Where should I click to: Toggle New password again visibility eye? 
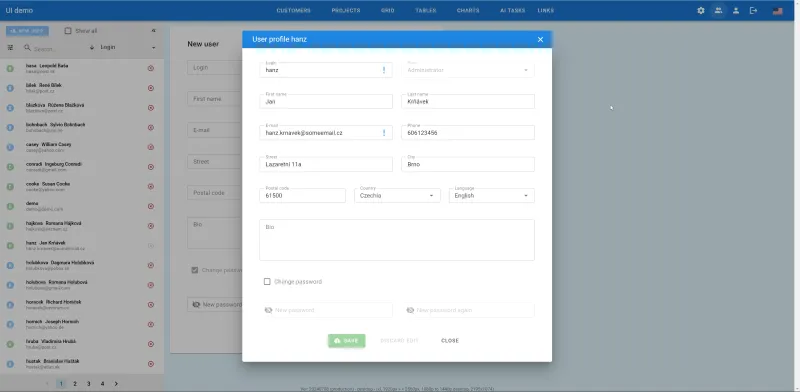pos(410,310)
